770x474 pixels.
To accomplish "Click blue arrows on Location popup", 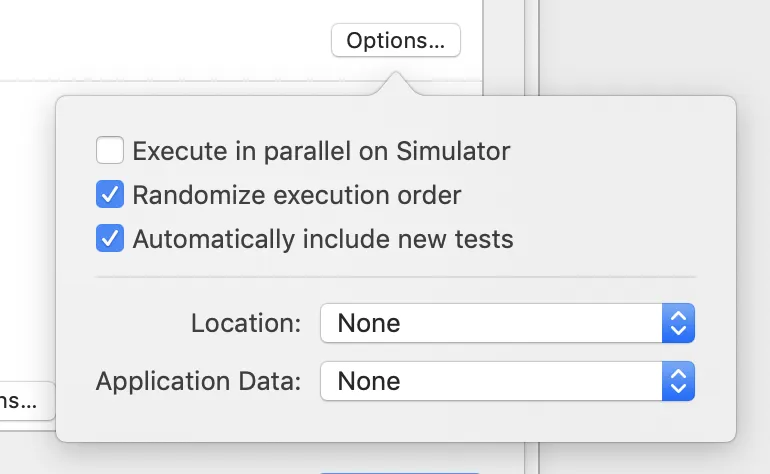I will (678, 323).
